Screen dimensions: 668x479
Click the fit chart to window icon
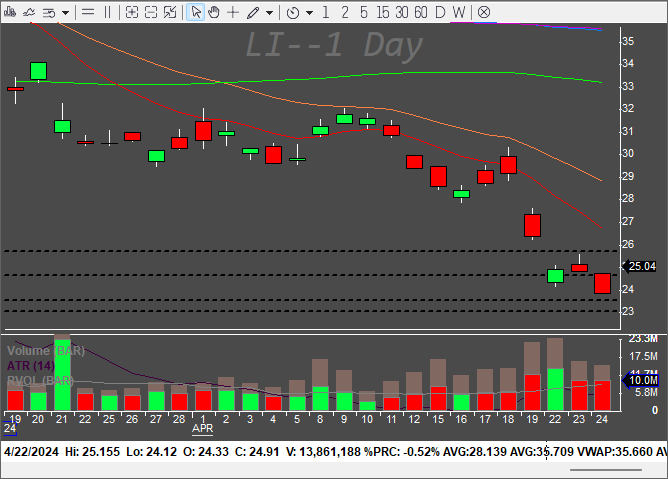(x=170, y=12)
